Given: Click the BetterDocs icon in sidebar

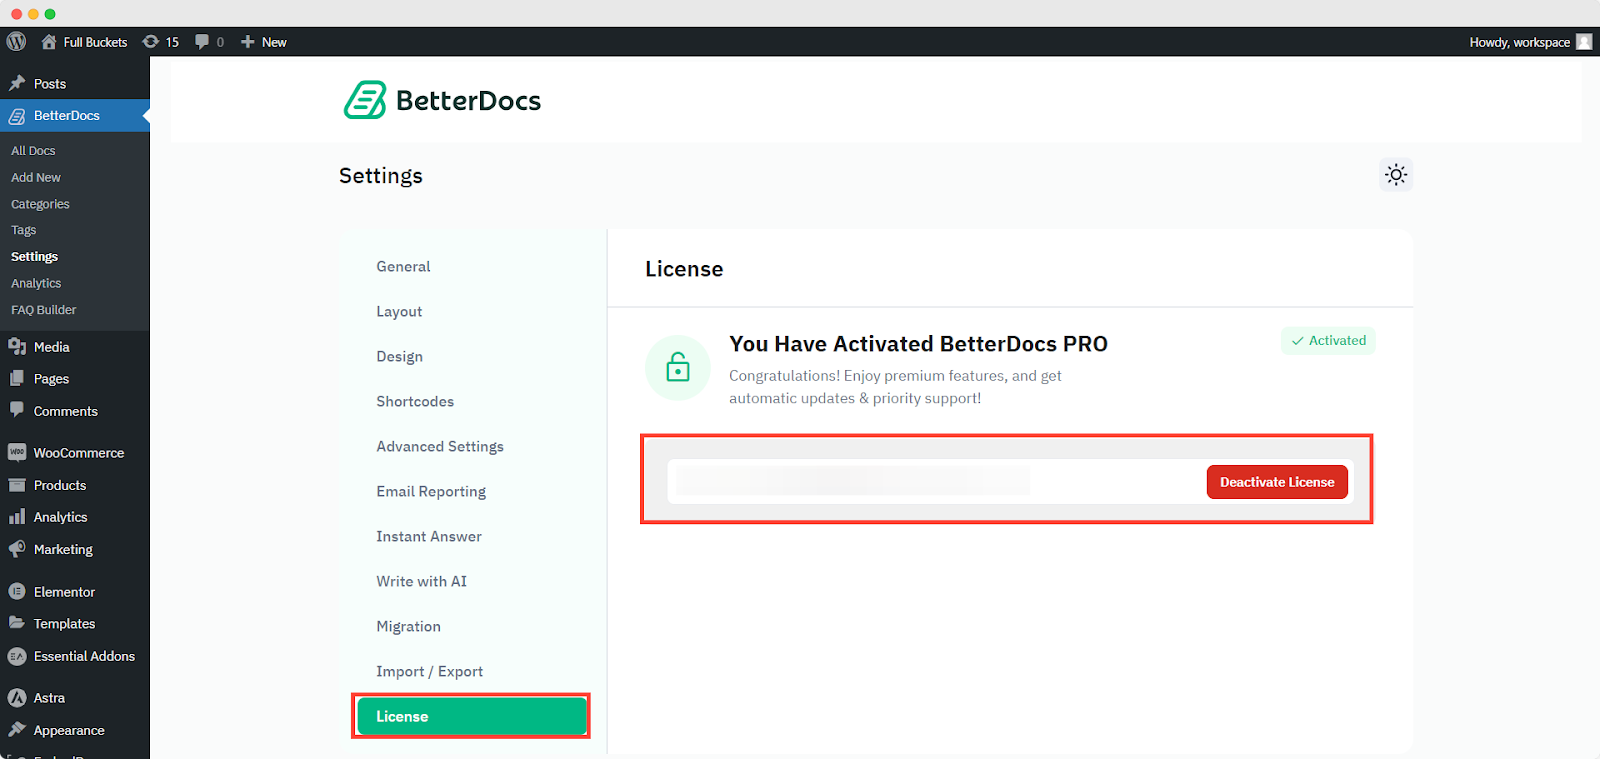Looking at the screenshot, I should [17, 116].
